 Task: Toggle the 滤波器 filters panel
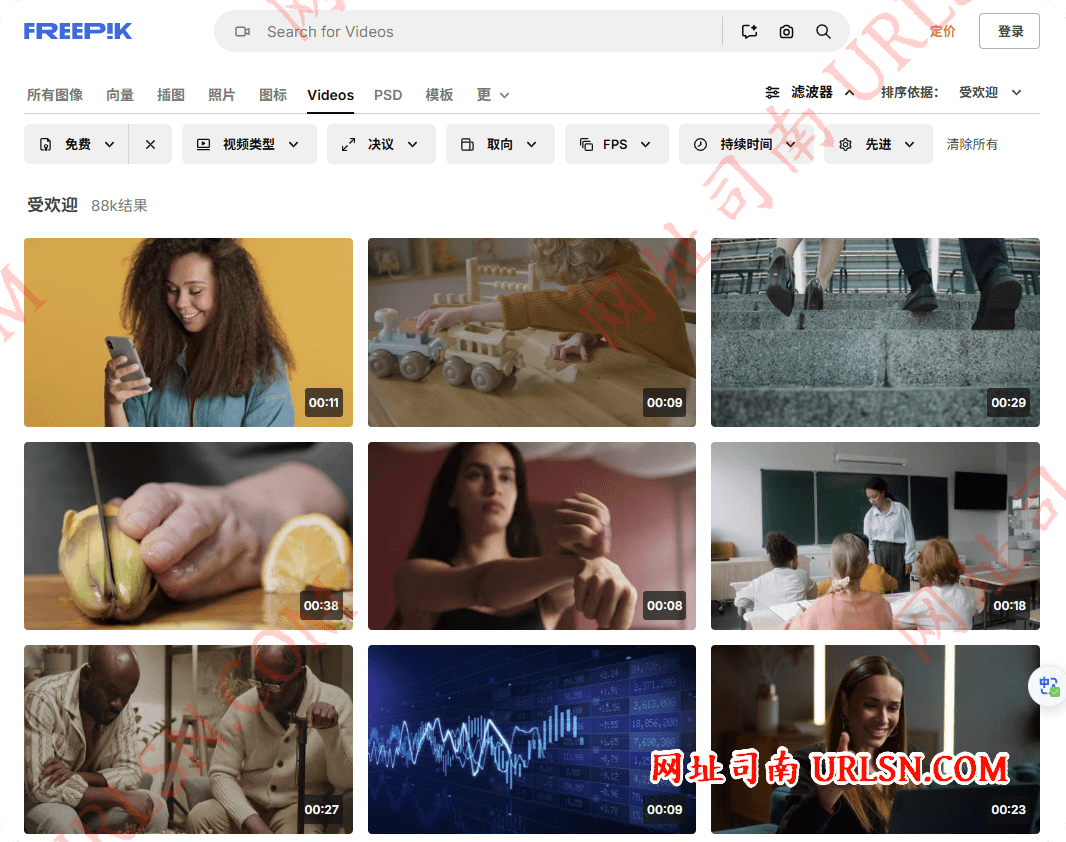click(x=810, y=92)
